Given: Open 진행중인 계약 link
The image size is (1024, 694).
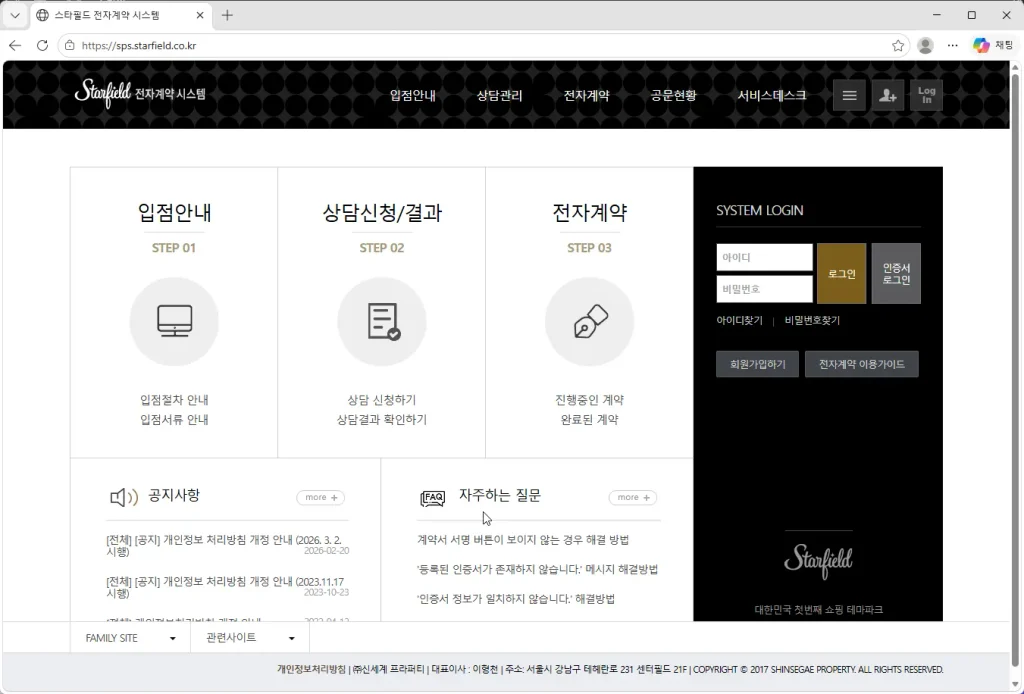Looking at the screenshot, I should coord(590,400).
